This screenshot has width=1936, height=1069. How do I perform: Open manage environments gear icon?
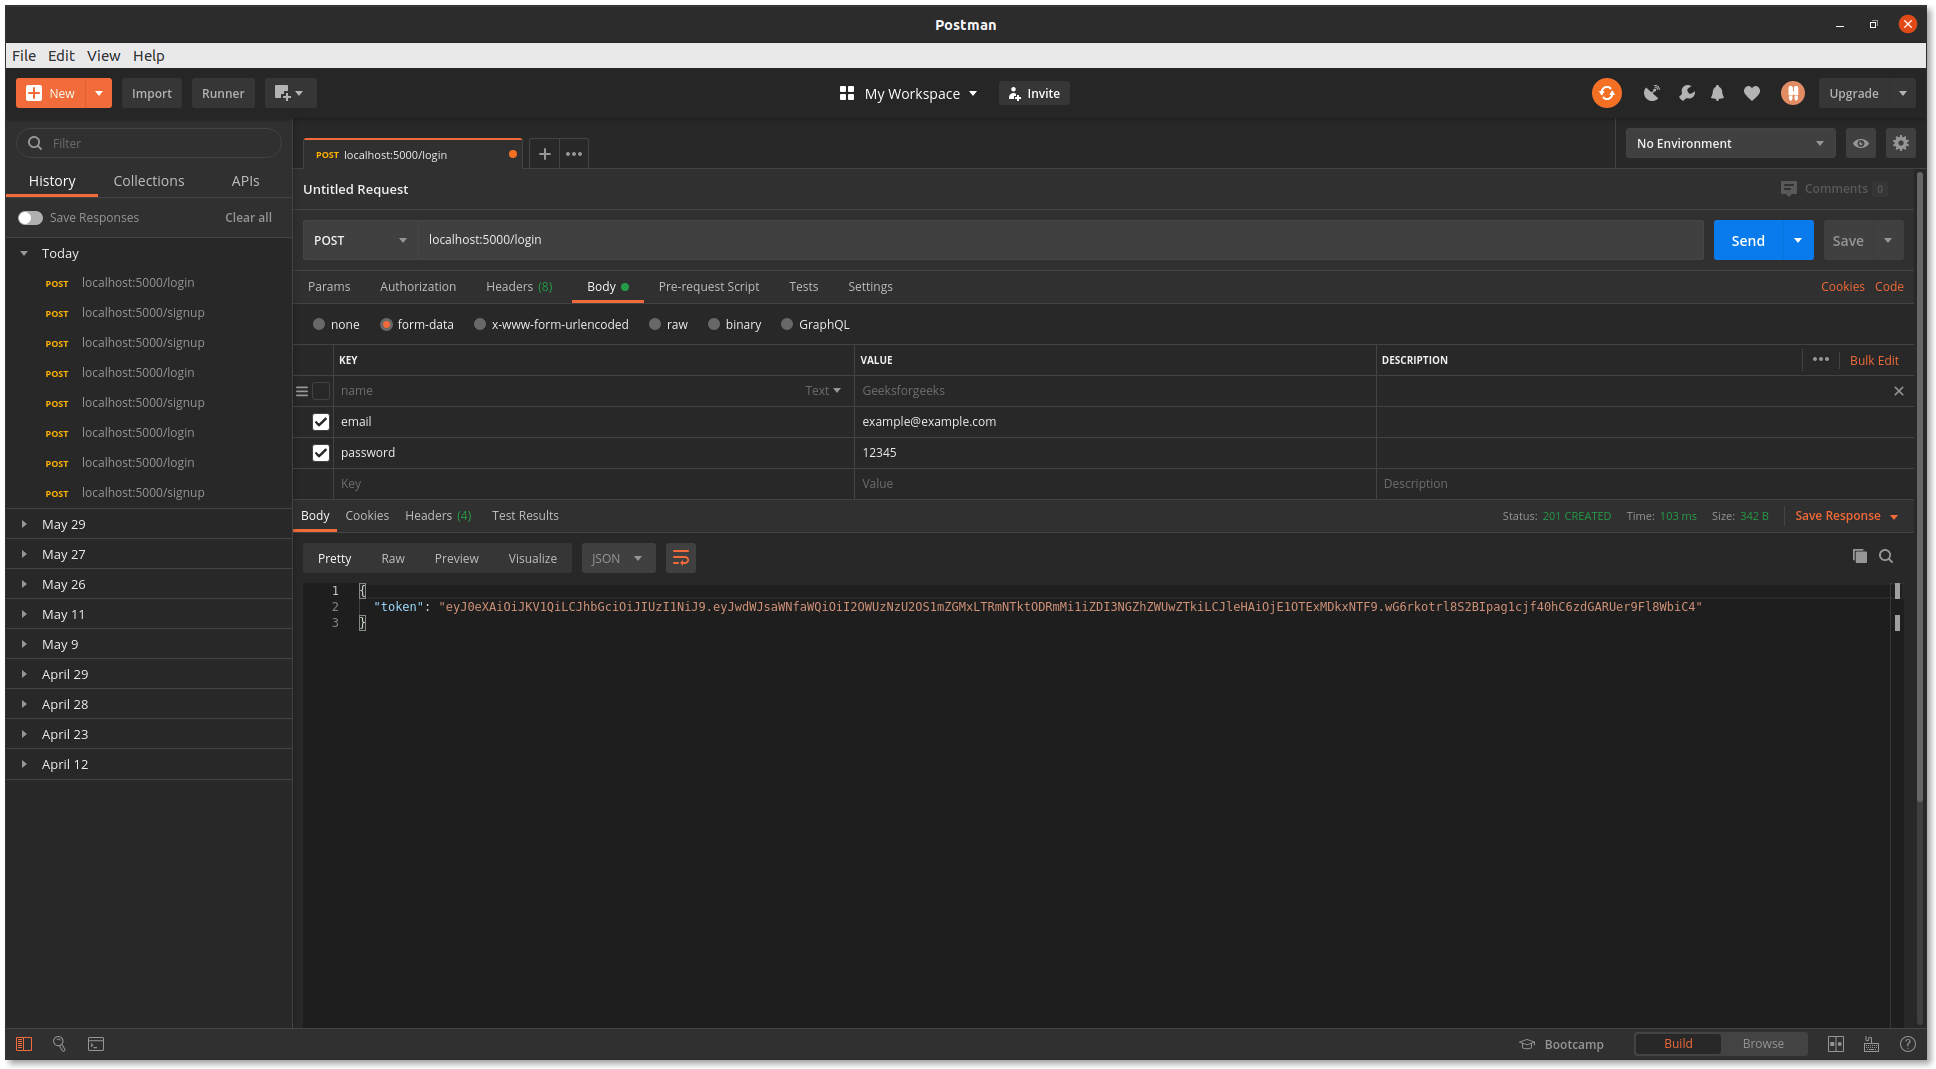[1900, 143]
